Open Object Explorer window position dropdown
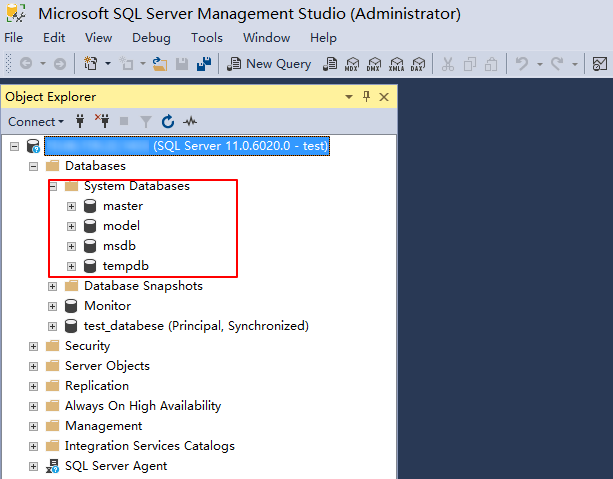Viewport: 613px width, 479px height. tap(349, 97)
